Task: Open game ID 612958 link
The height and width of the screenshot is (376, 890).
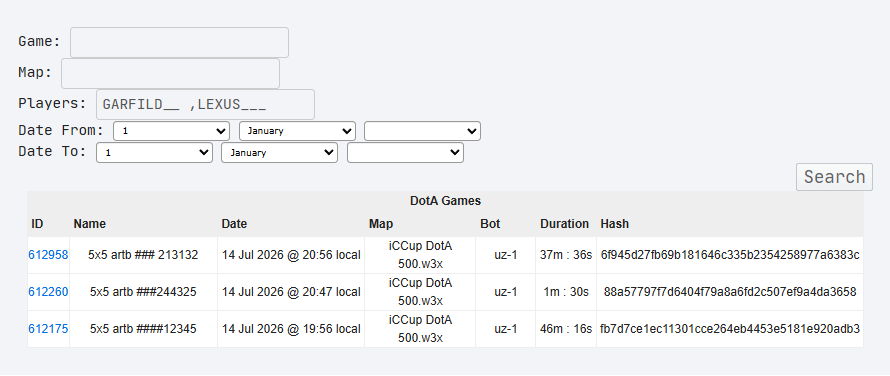Action: [x=48, y=255]
